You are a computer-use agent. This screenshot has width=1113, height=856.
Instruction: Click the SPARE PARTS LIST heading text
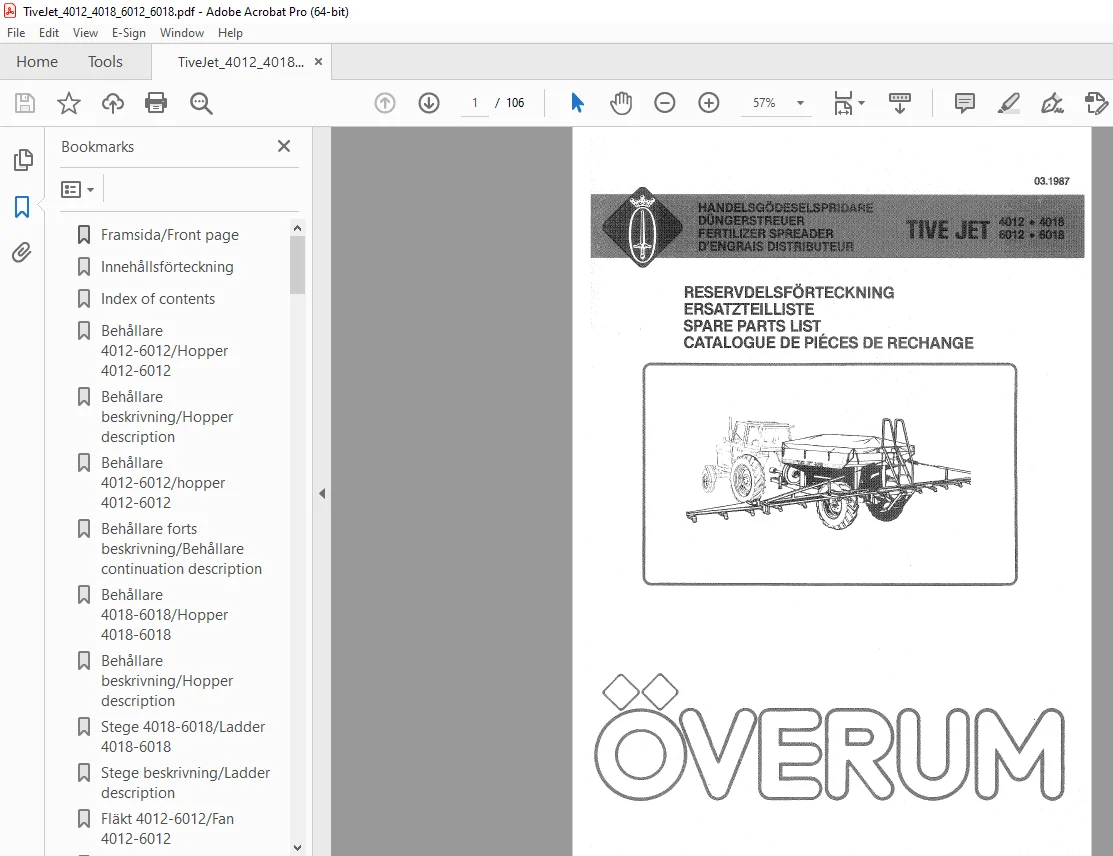click(752, 326)
